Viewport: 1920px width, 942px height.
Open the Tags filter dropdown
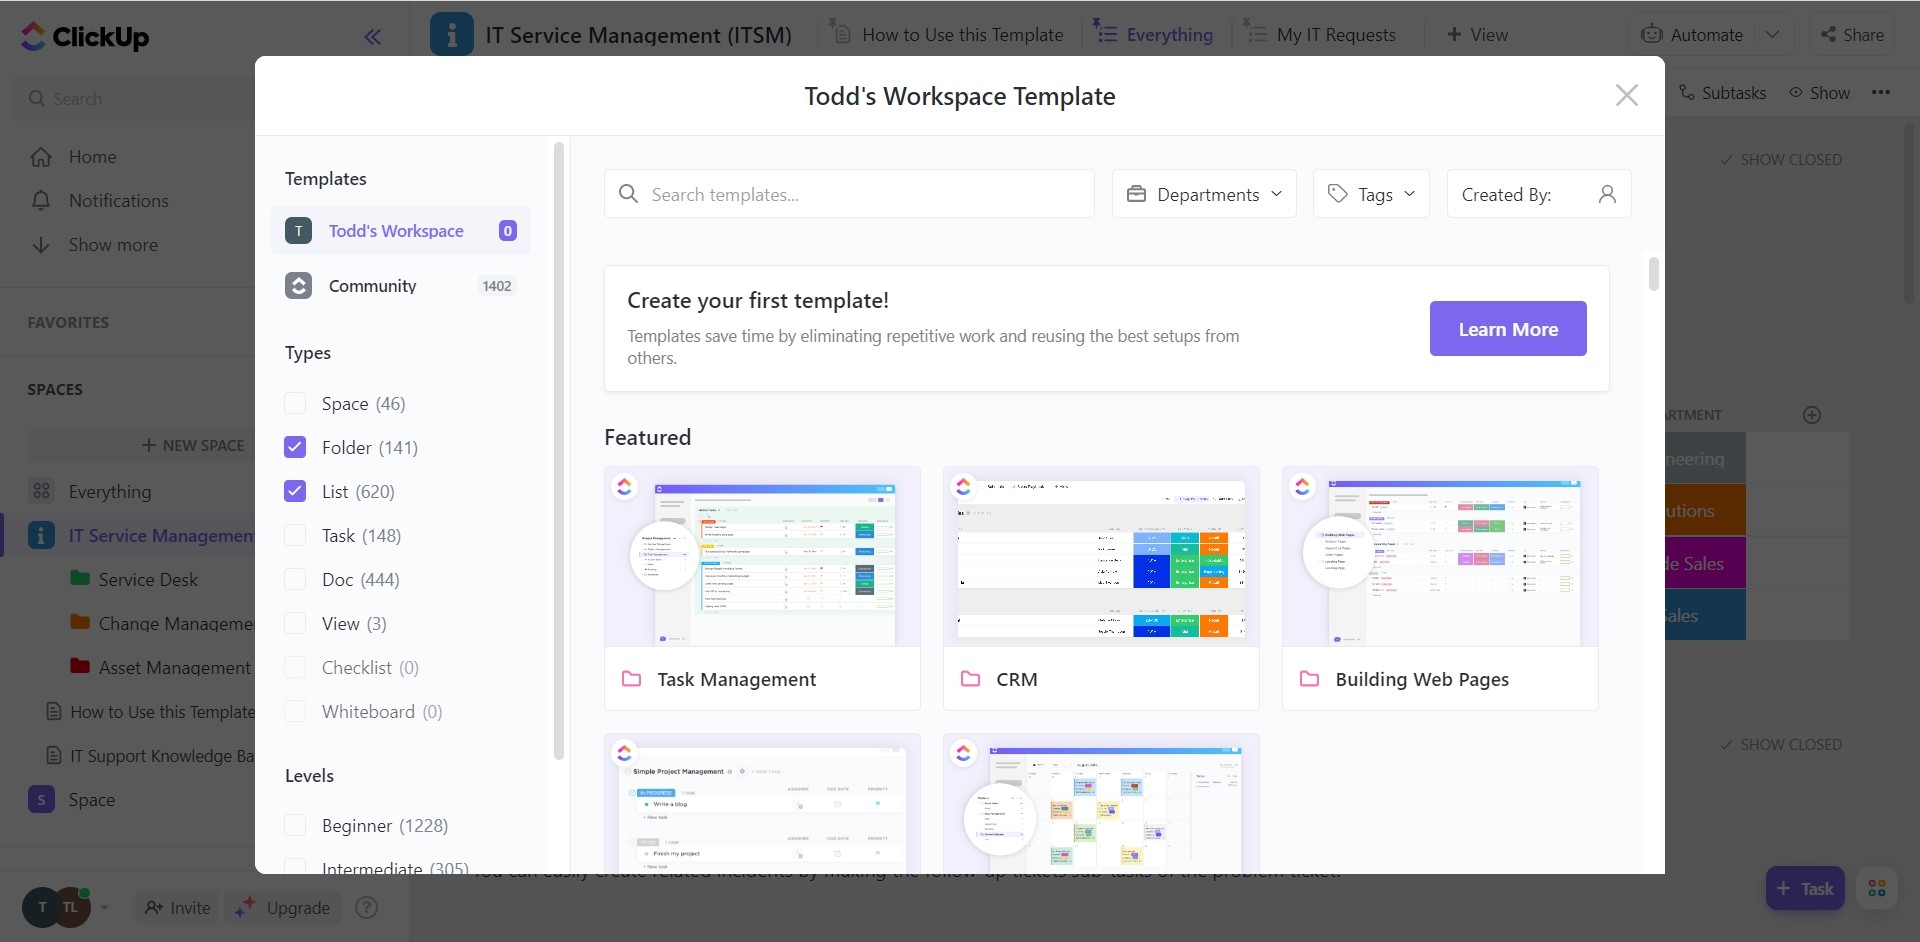click(1371, 194)
